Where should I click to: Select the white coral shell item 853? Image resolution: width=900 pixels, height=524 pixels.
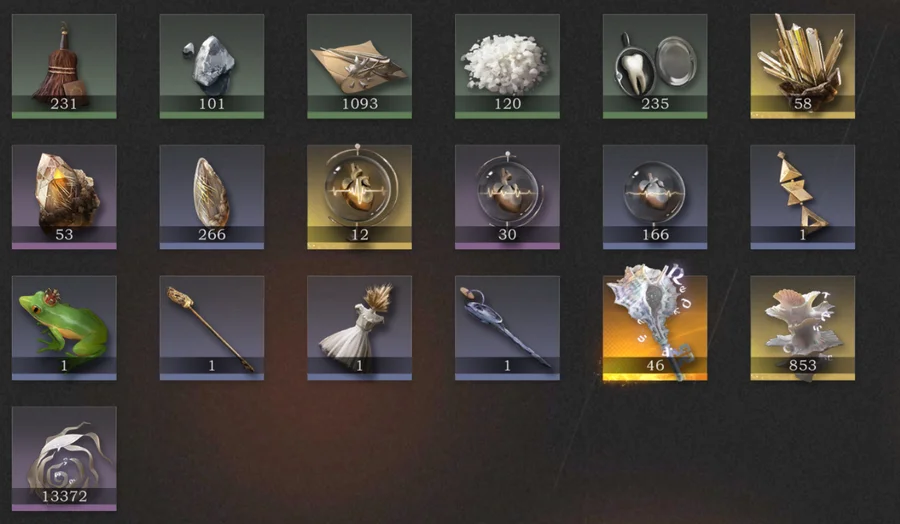click(802, 328)
